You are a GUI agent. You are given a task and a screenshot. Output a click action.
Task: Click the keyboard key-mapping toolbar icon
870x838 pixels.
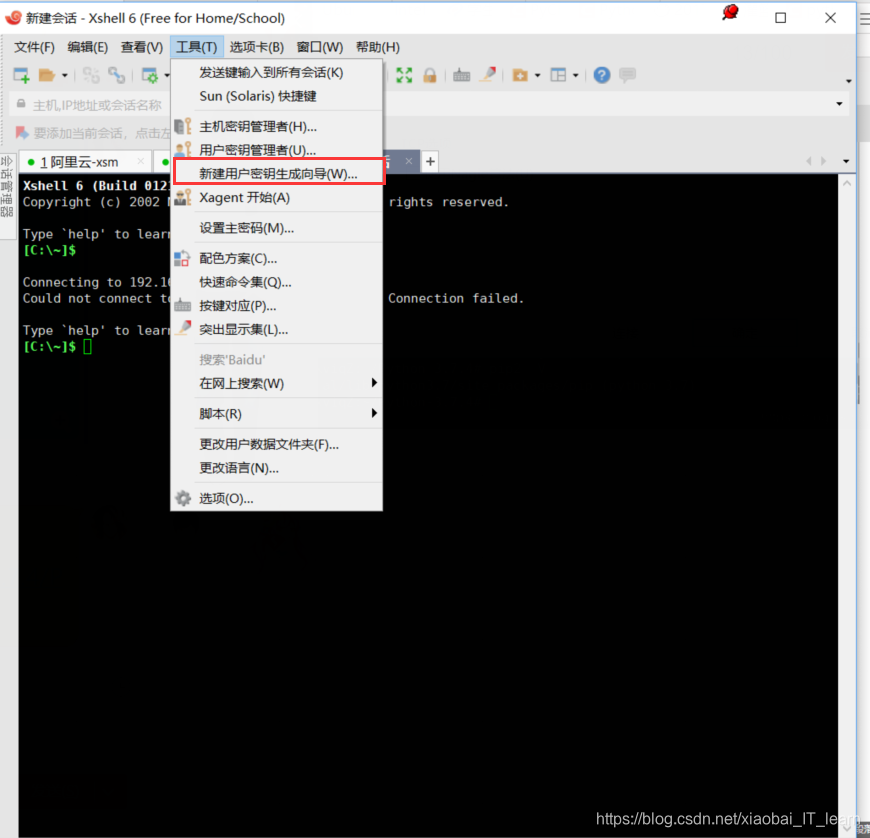coord(461,75)
